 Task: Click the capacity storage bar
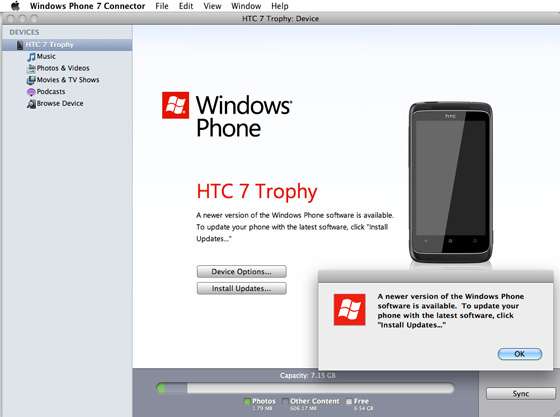[305, 388]
